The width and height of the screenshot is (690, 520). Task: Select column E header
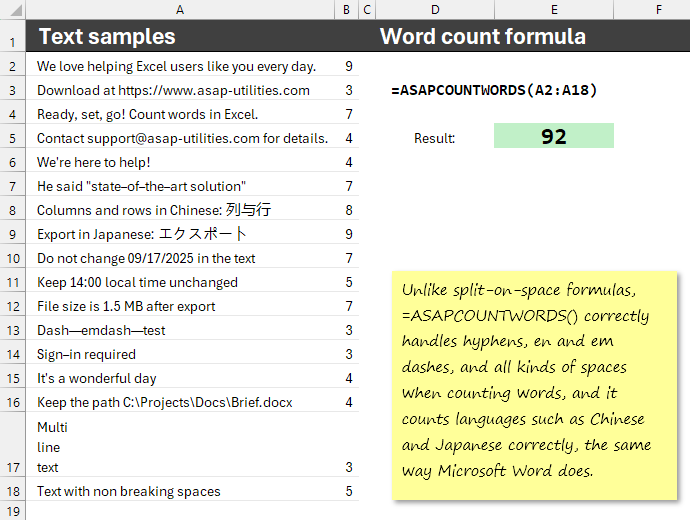point(554,9)
